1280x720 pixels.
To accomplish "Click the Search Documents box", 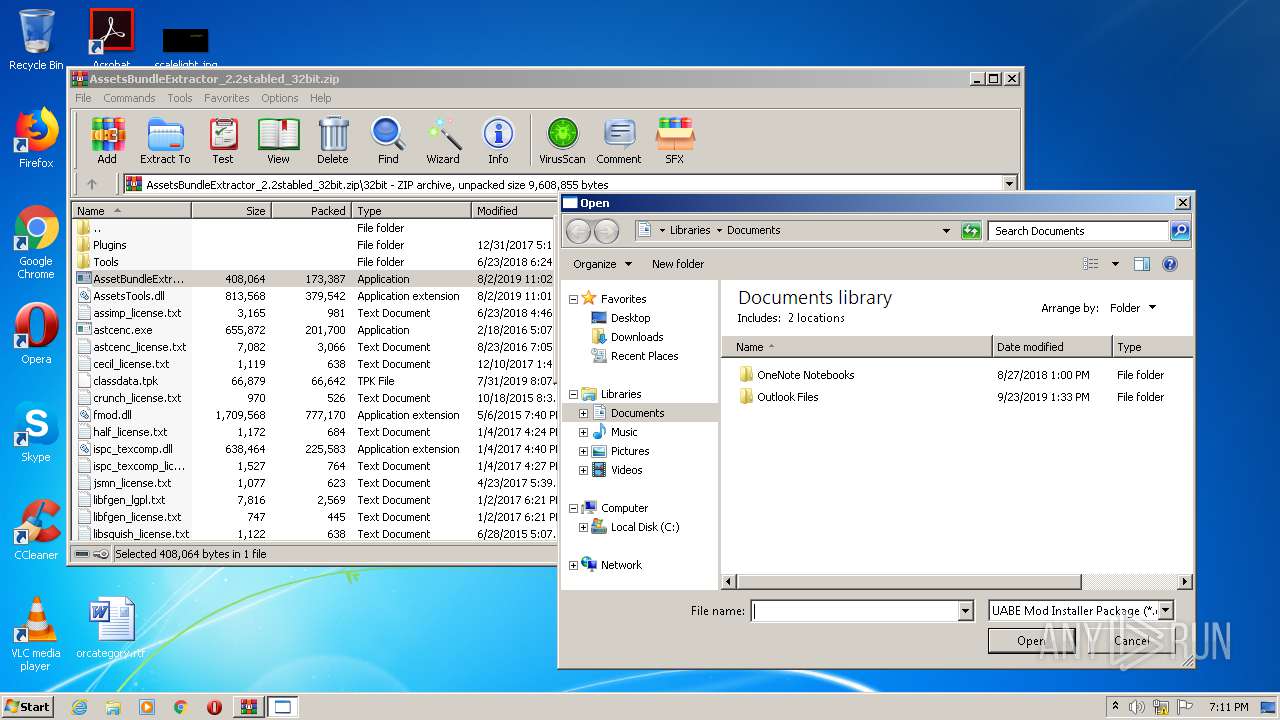I will 1079,231.
